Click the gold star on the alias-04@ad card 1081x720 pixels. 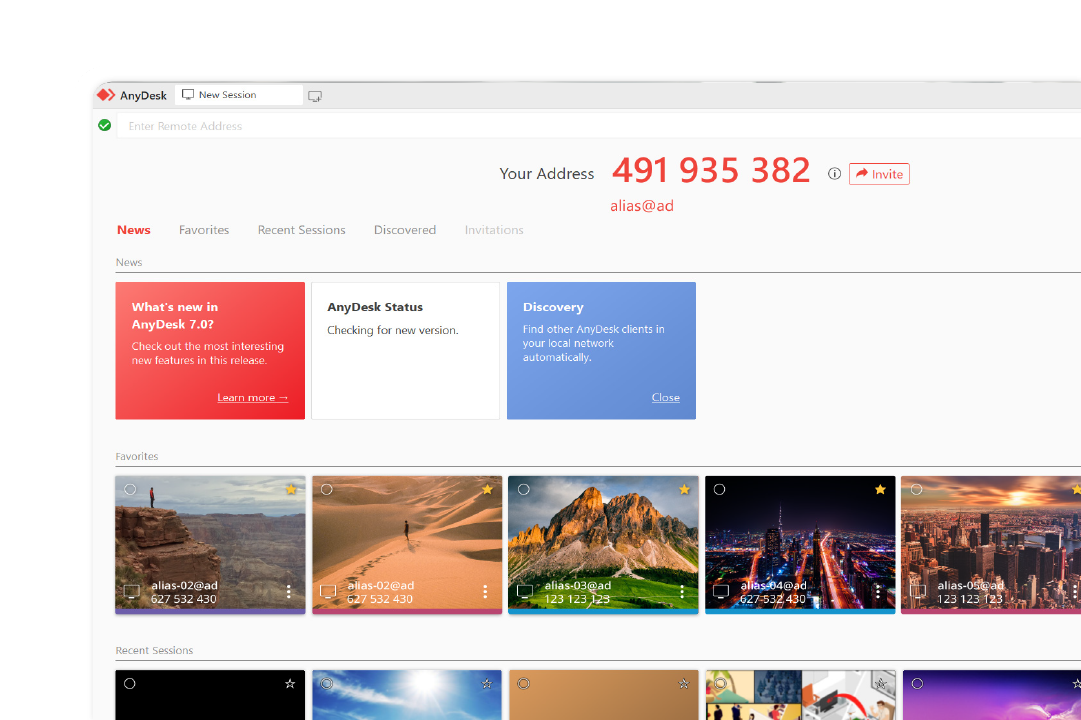(880, 490)
